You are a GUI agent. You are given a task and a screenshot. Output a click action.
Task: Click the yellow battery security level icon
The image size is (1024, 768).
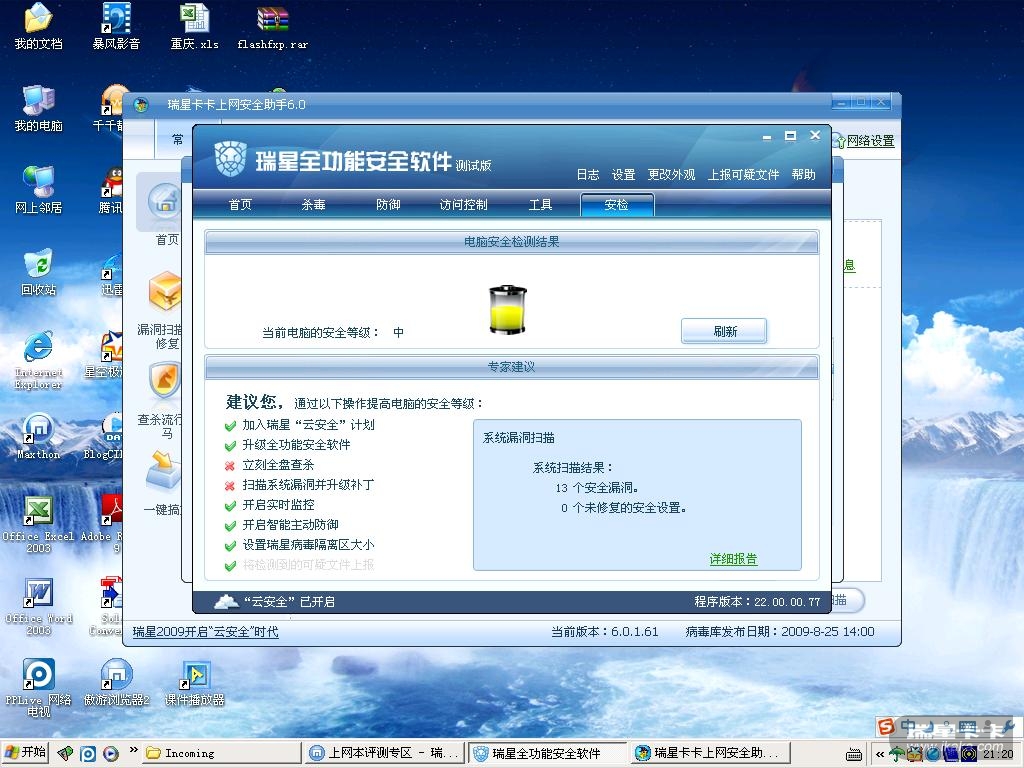pos(507,310)
